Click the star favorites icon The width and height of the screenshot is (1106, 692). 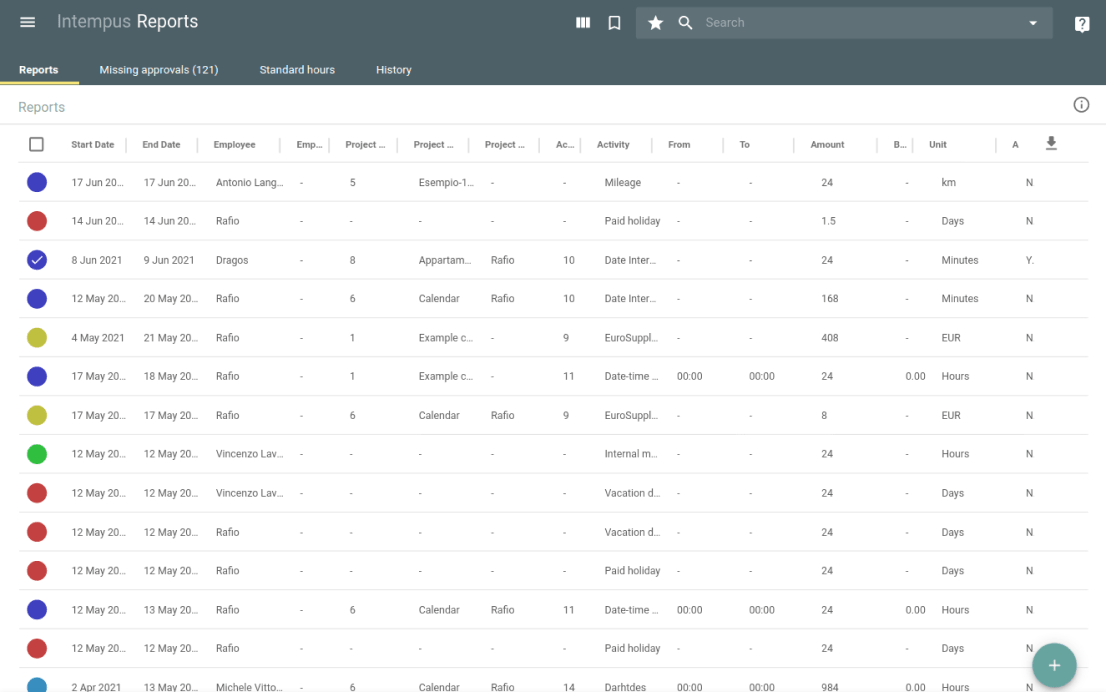(655, 23)
